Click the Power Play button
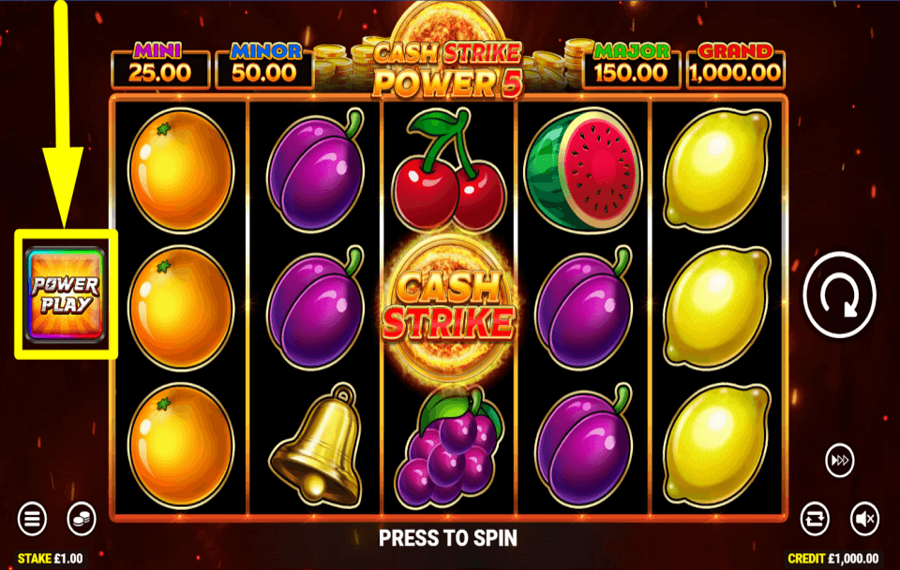 tap(65, 294)
